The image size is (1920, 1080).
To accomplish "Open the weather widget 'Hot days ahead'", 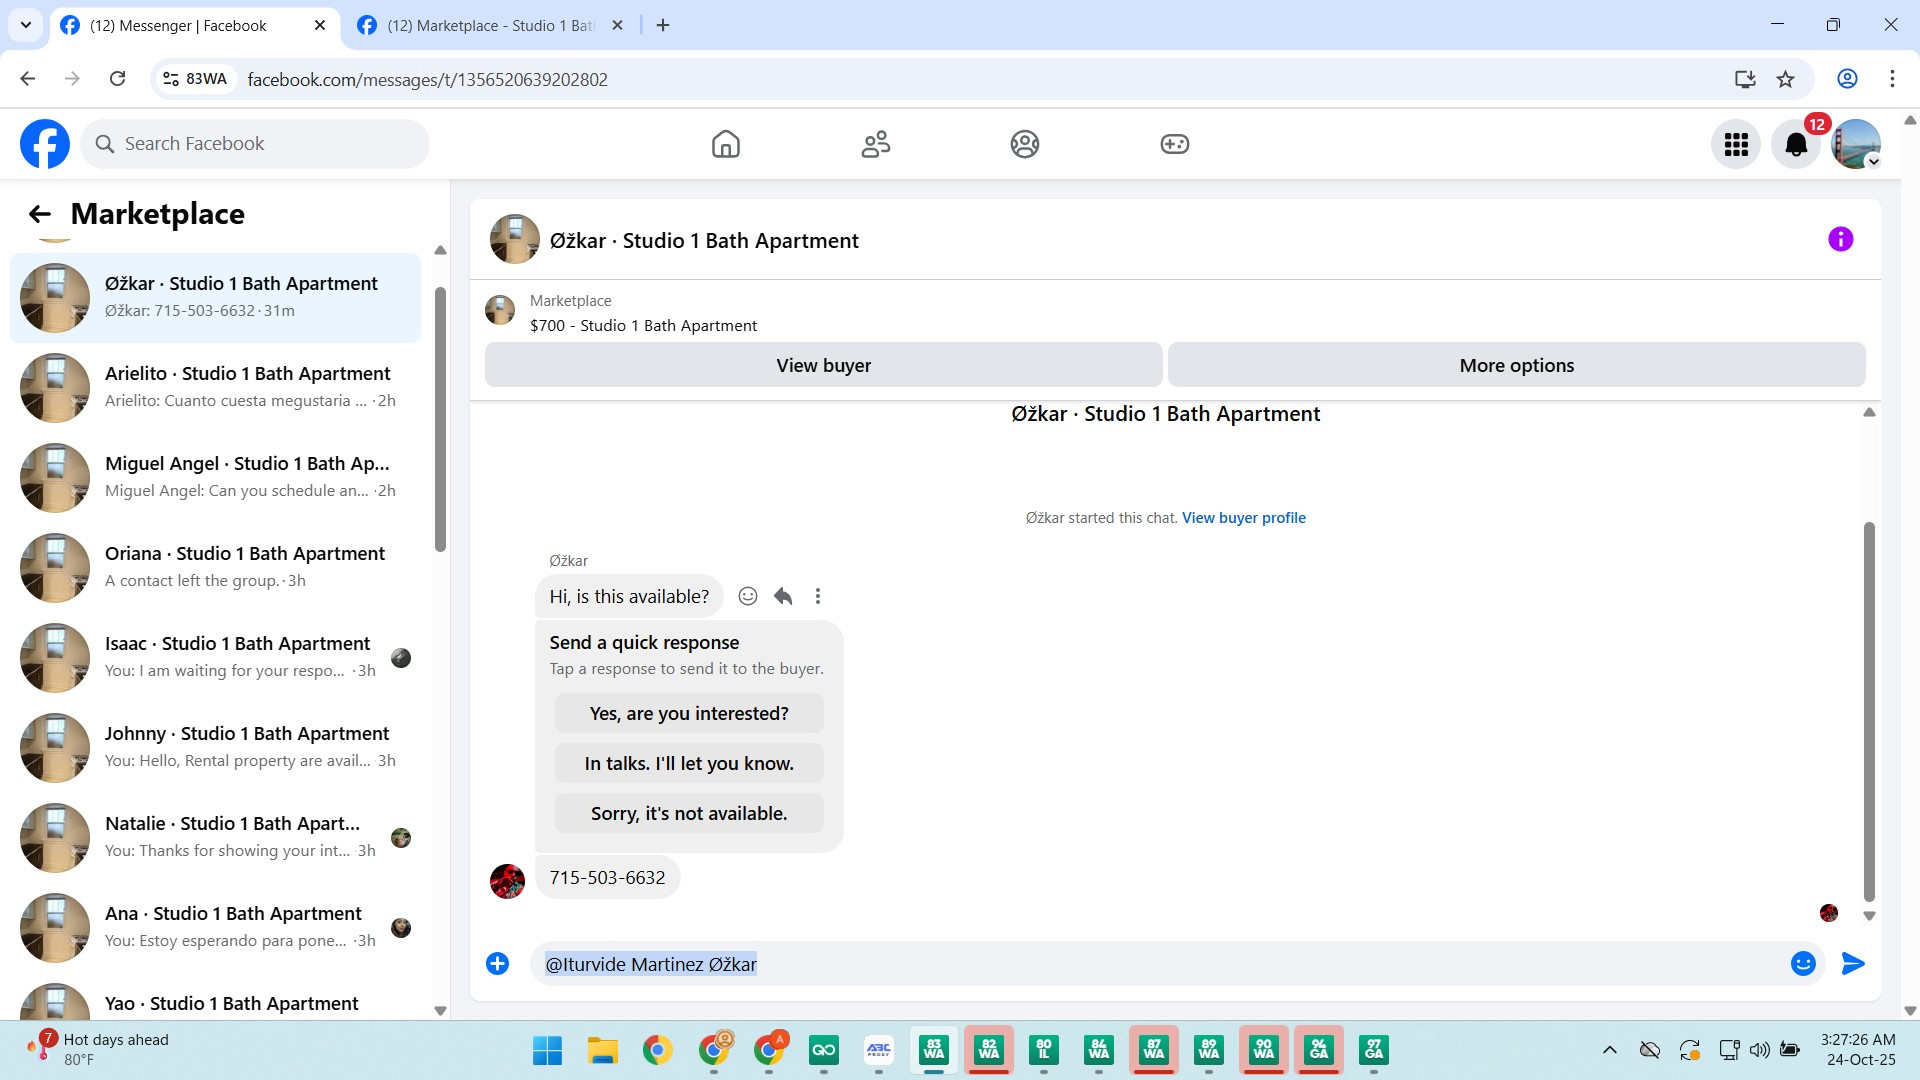I will pyautogui.click(x=98, y=1049).
